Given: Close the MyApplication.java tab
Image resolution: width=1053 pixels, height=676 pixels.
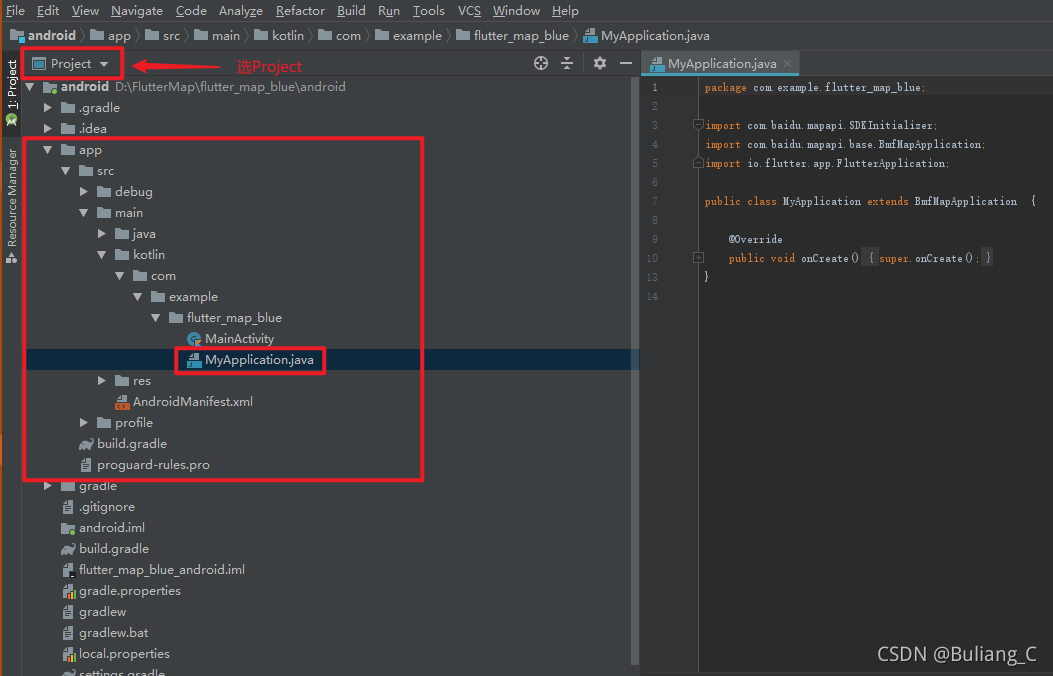Looking at the screenshot, I should coord(788,63).
